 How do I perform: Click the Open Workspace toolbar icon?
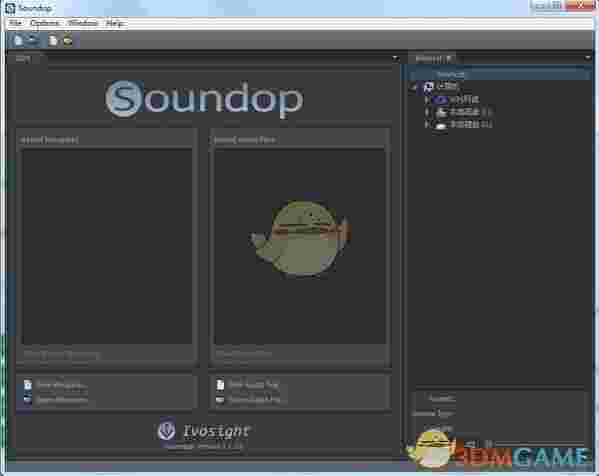tap(33, 39)
